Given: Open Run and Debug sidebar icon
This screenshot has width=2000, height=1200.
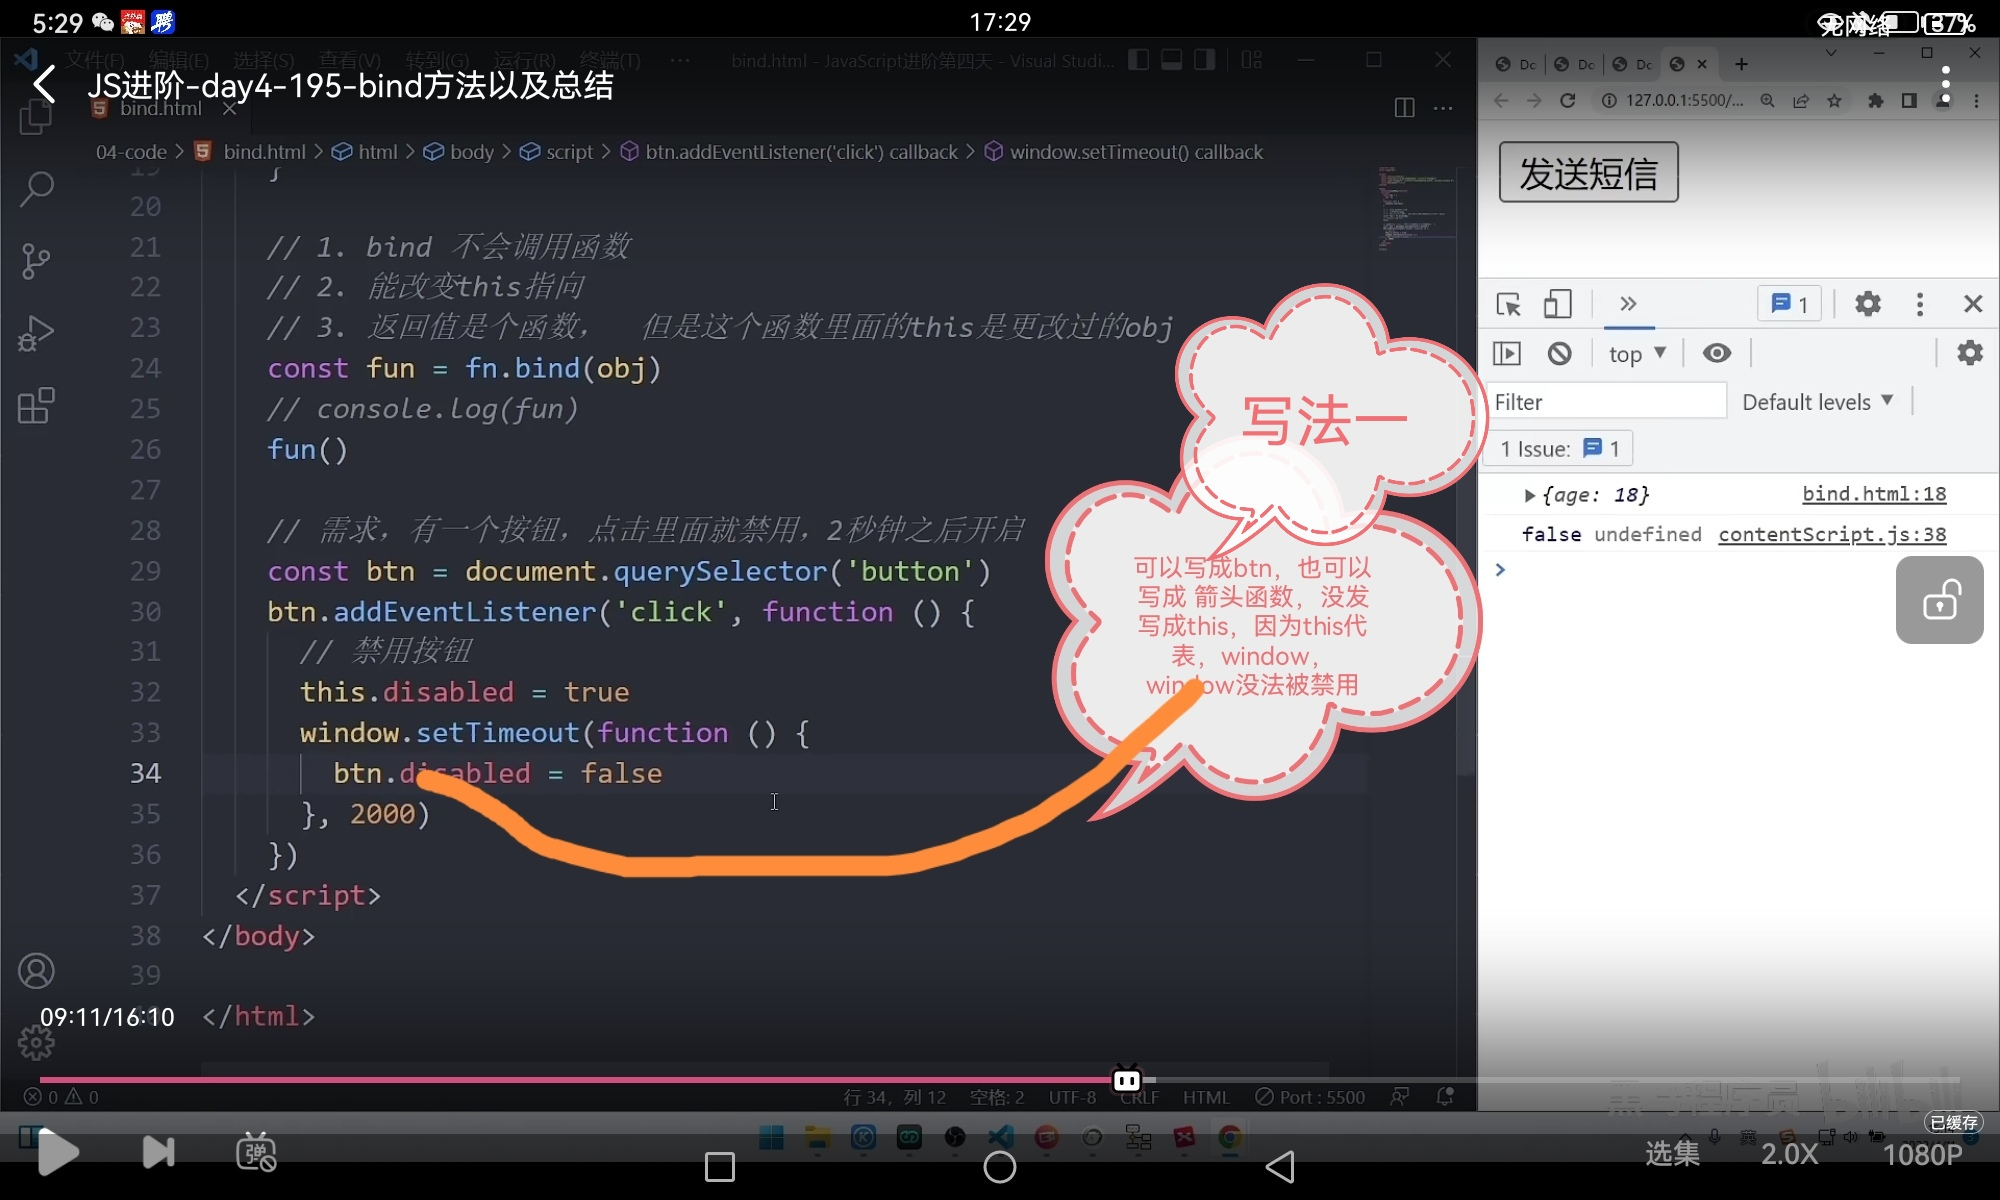Looking at the screenshot, I should click(36, 334).
